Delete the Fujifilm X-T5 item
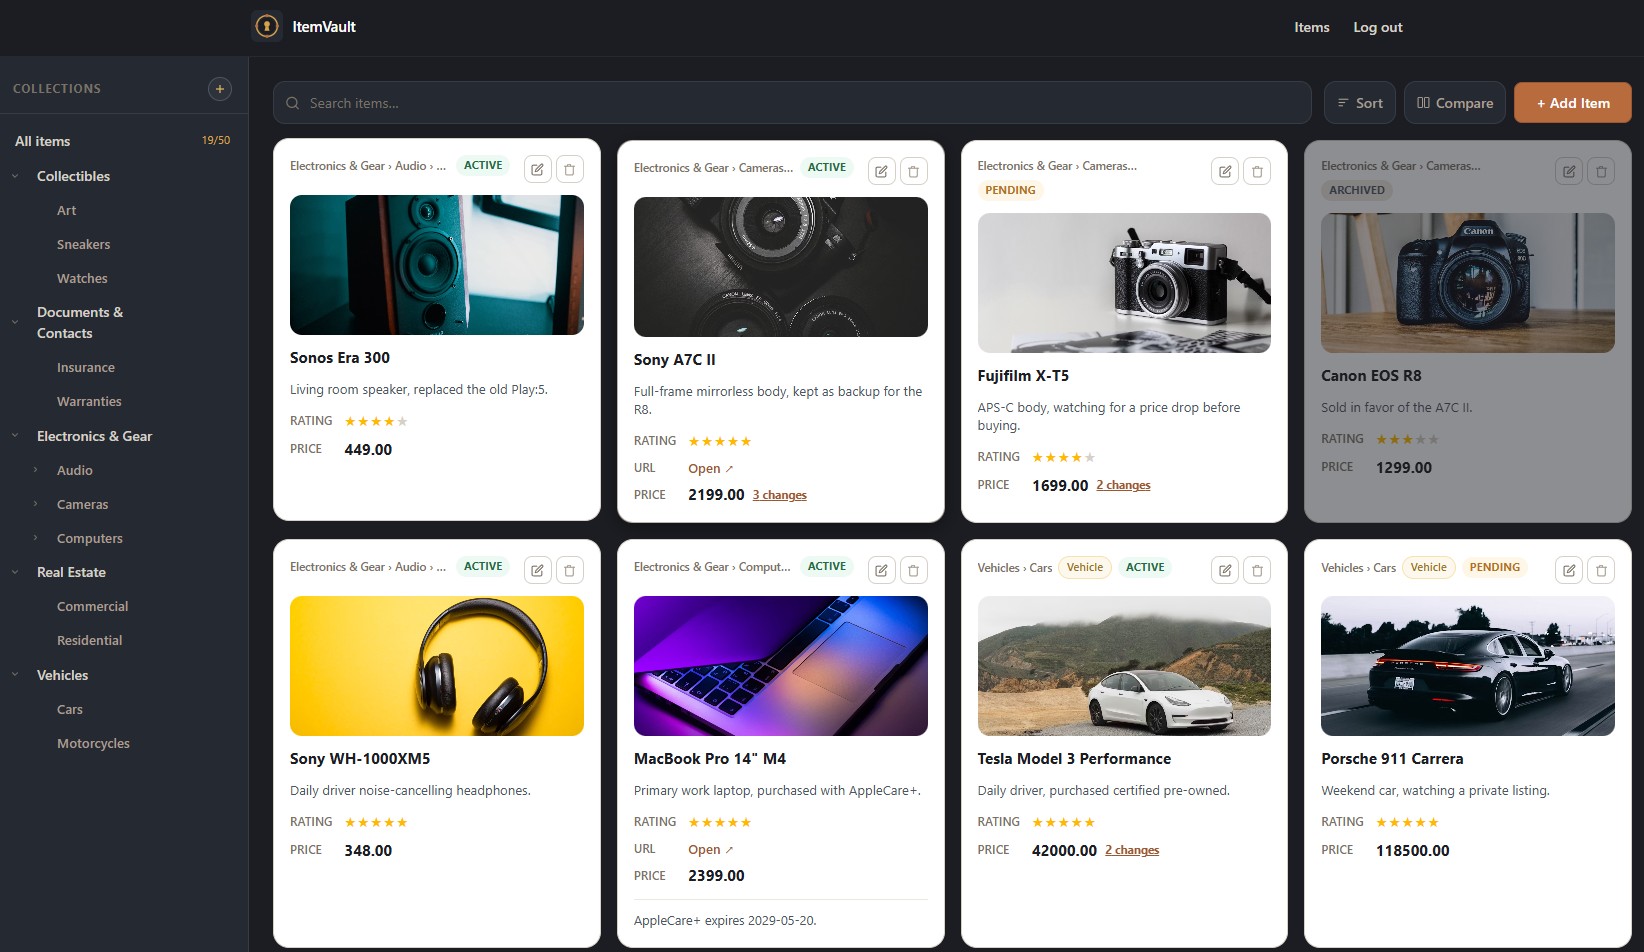1644x952 pixels. tap(1257, 171)
